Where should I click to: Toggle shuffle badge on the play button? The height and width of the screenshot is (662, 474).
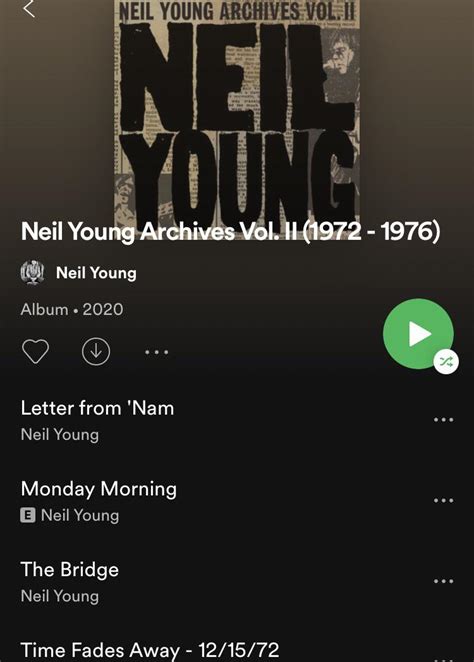coord(446,361)
